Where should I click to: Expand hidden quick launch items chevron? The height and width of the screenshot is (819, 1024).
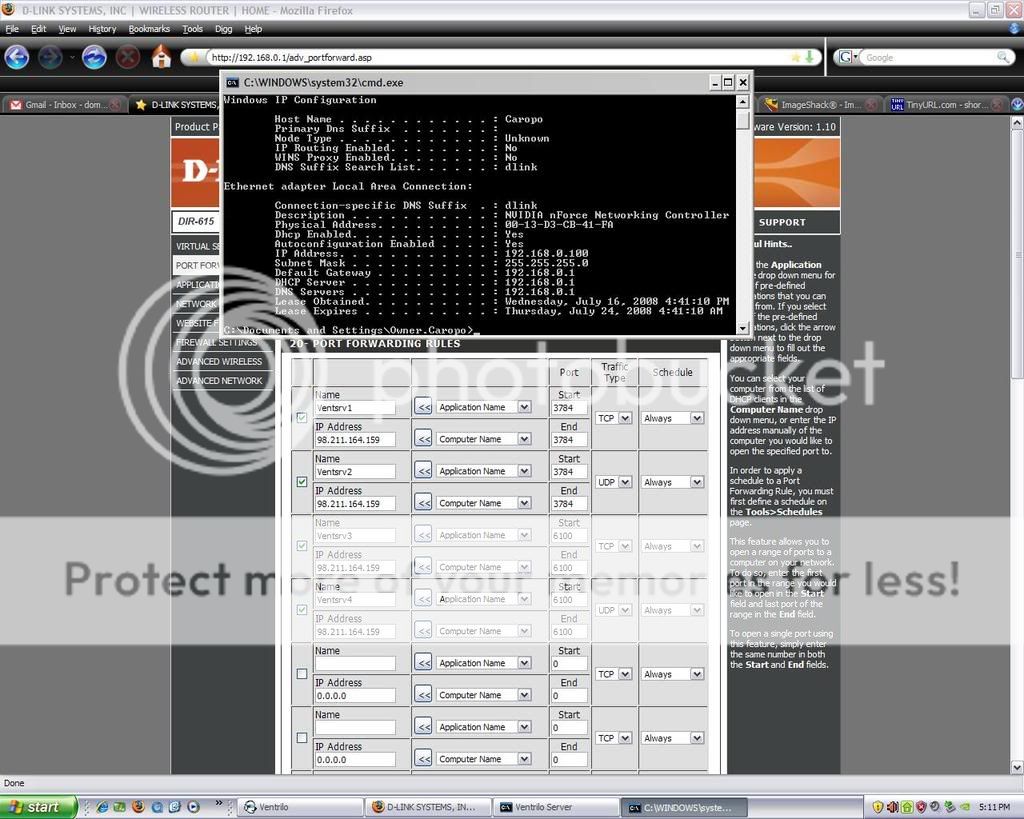(218, 803)
